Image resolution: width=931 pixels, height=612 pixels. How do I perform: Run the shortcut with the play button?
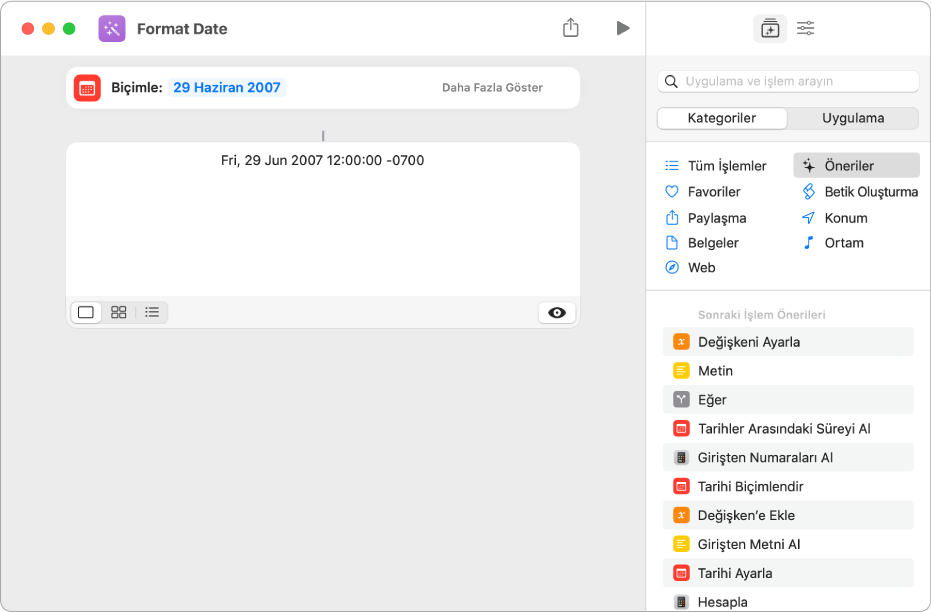coord(623,28)
